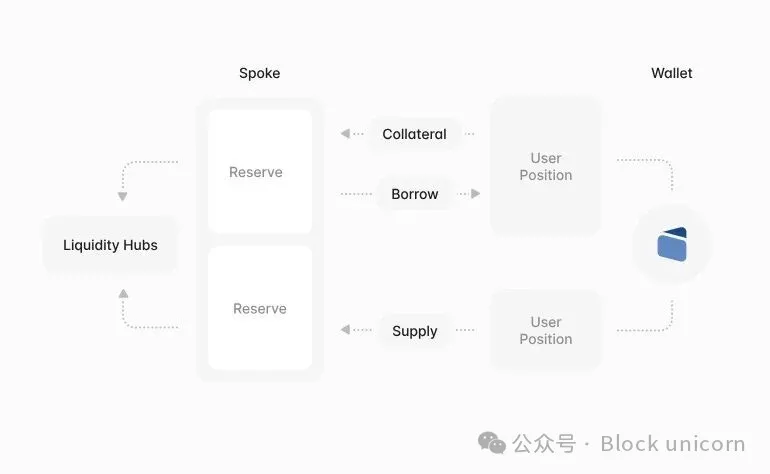
Task: Click the left arrowhead beside Supply
Action: (x=345, y=330)
